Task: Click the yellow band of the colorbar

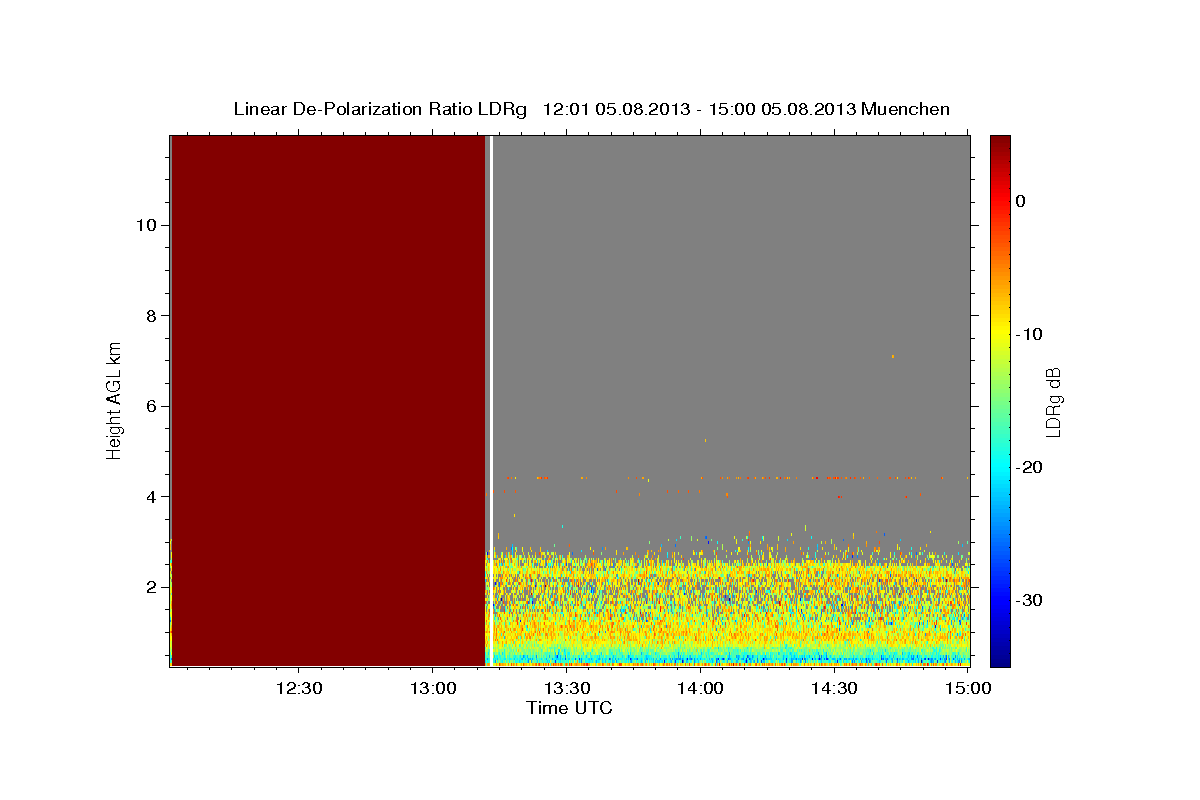Action: (x=1000, y=330)
